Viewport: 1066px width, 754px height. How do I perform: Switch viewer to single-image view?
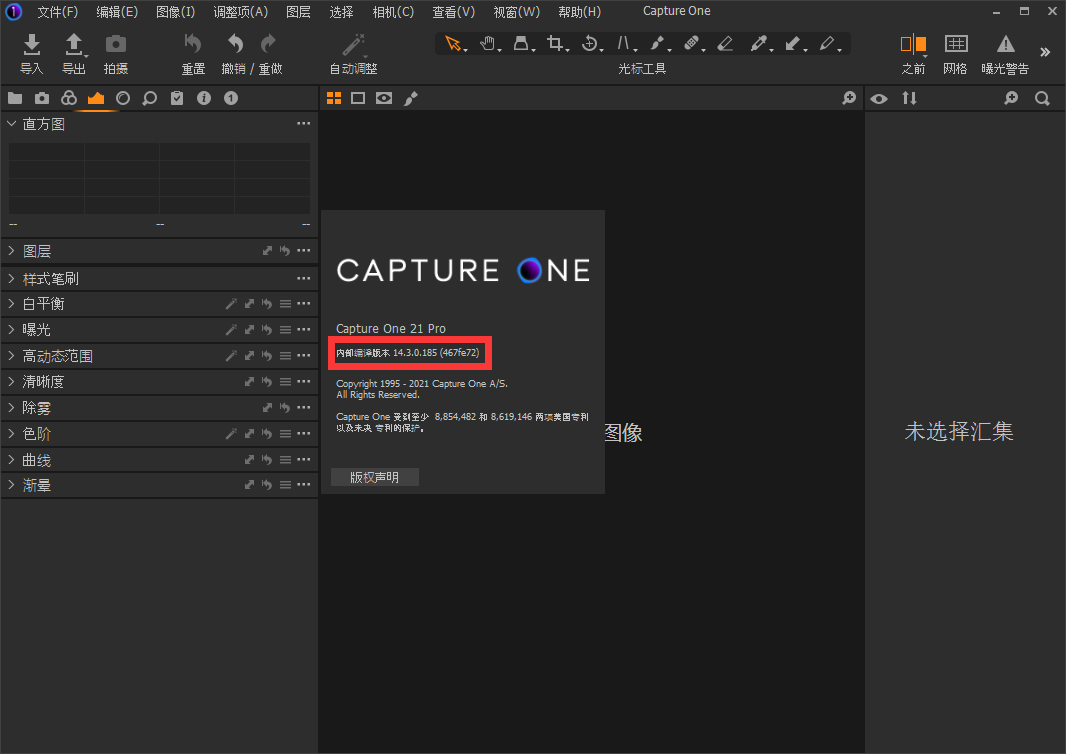click(x=358, y=99)
